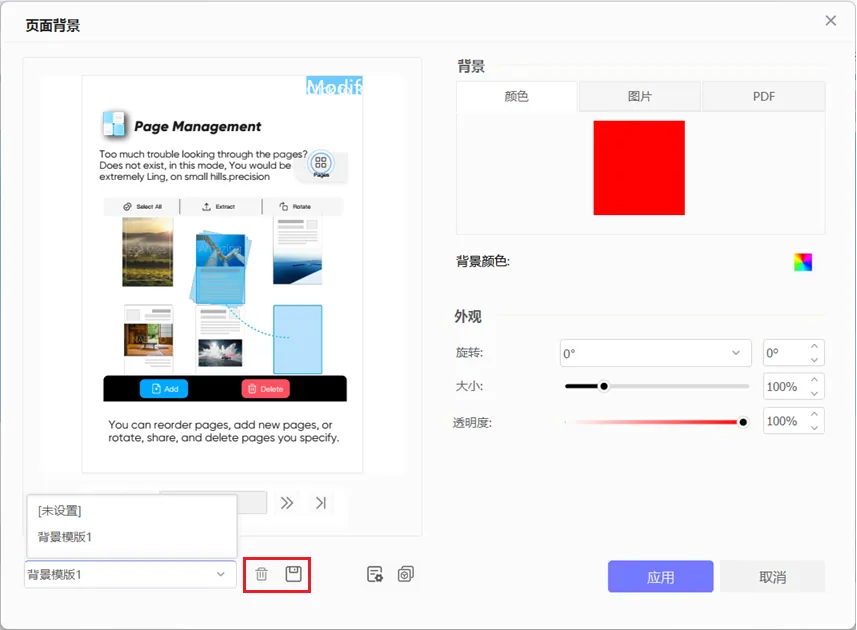857x630 pixels.
Task: Decrease the rotation degree value
Action: (814, 360)
